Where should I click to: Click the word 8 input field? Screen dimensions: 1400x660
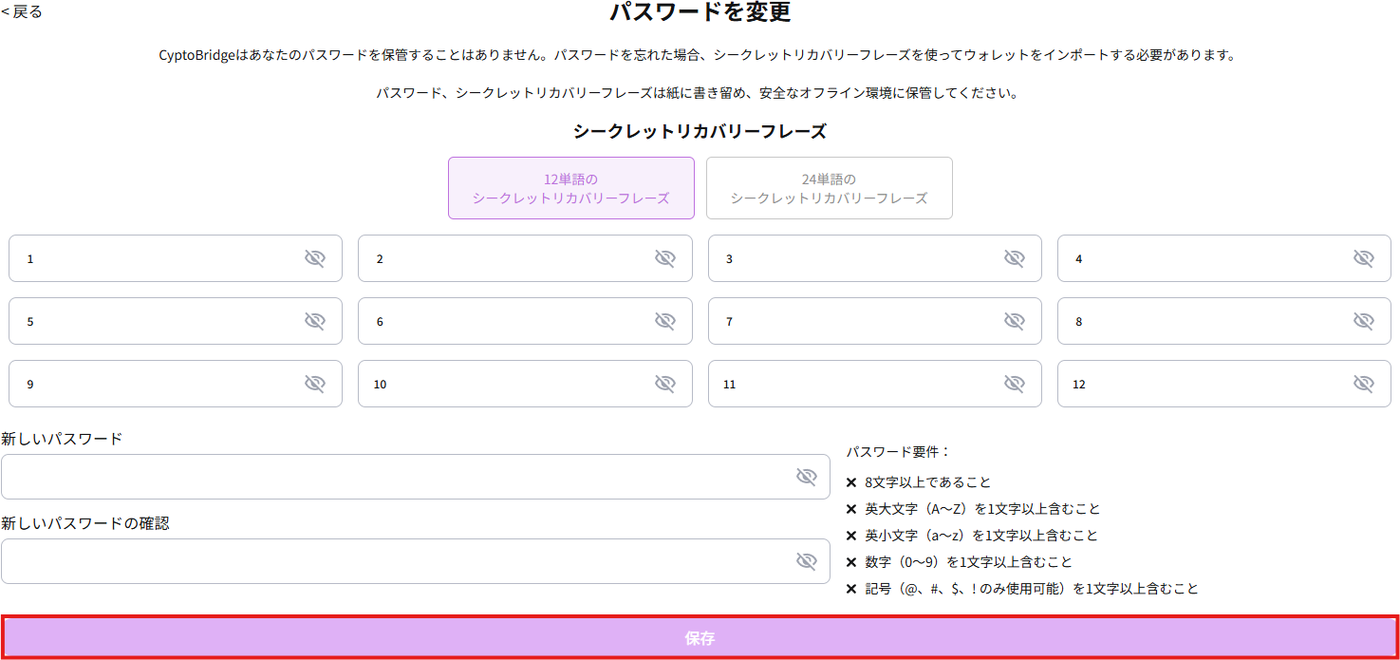1224,321
